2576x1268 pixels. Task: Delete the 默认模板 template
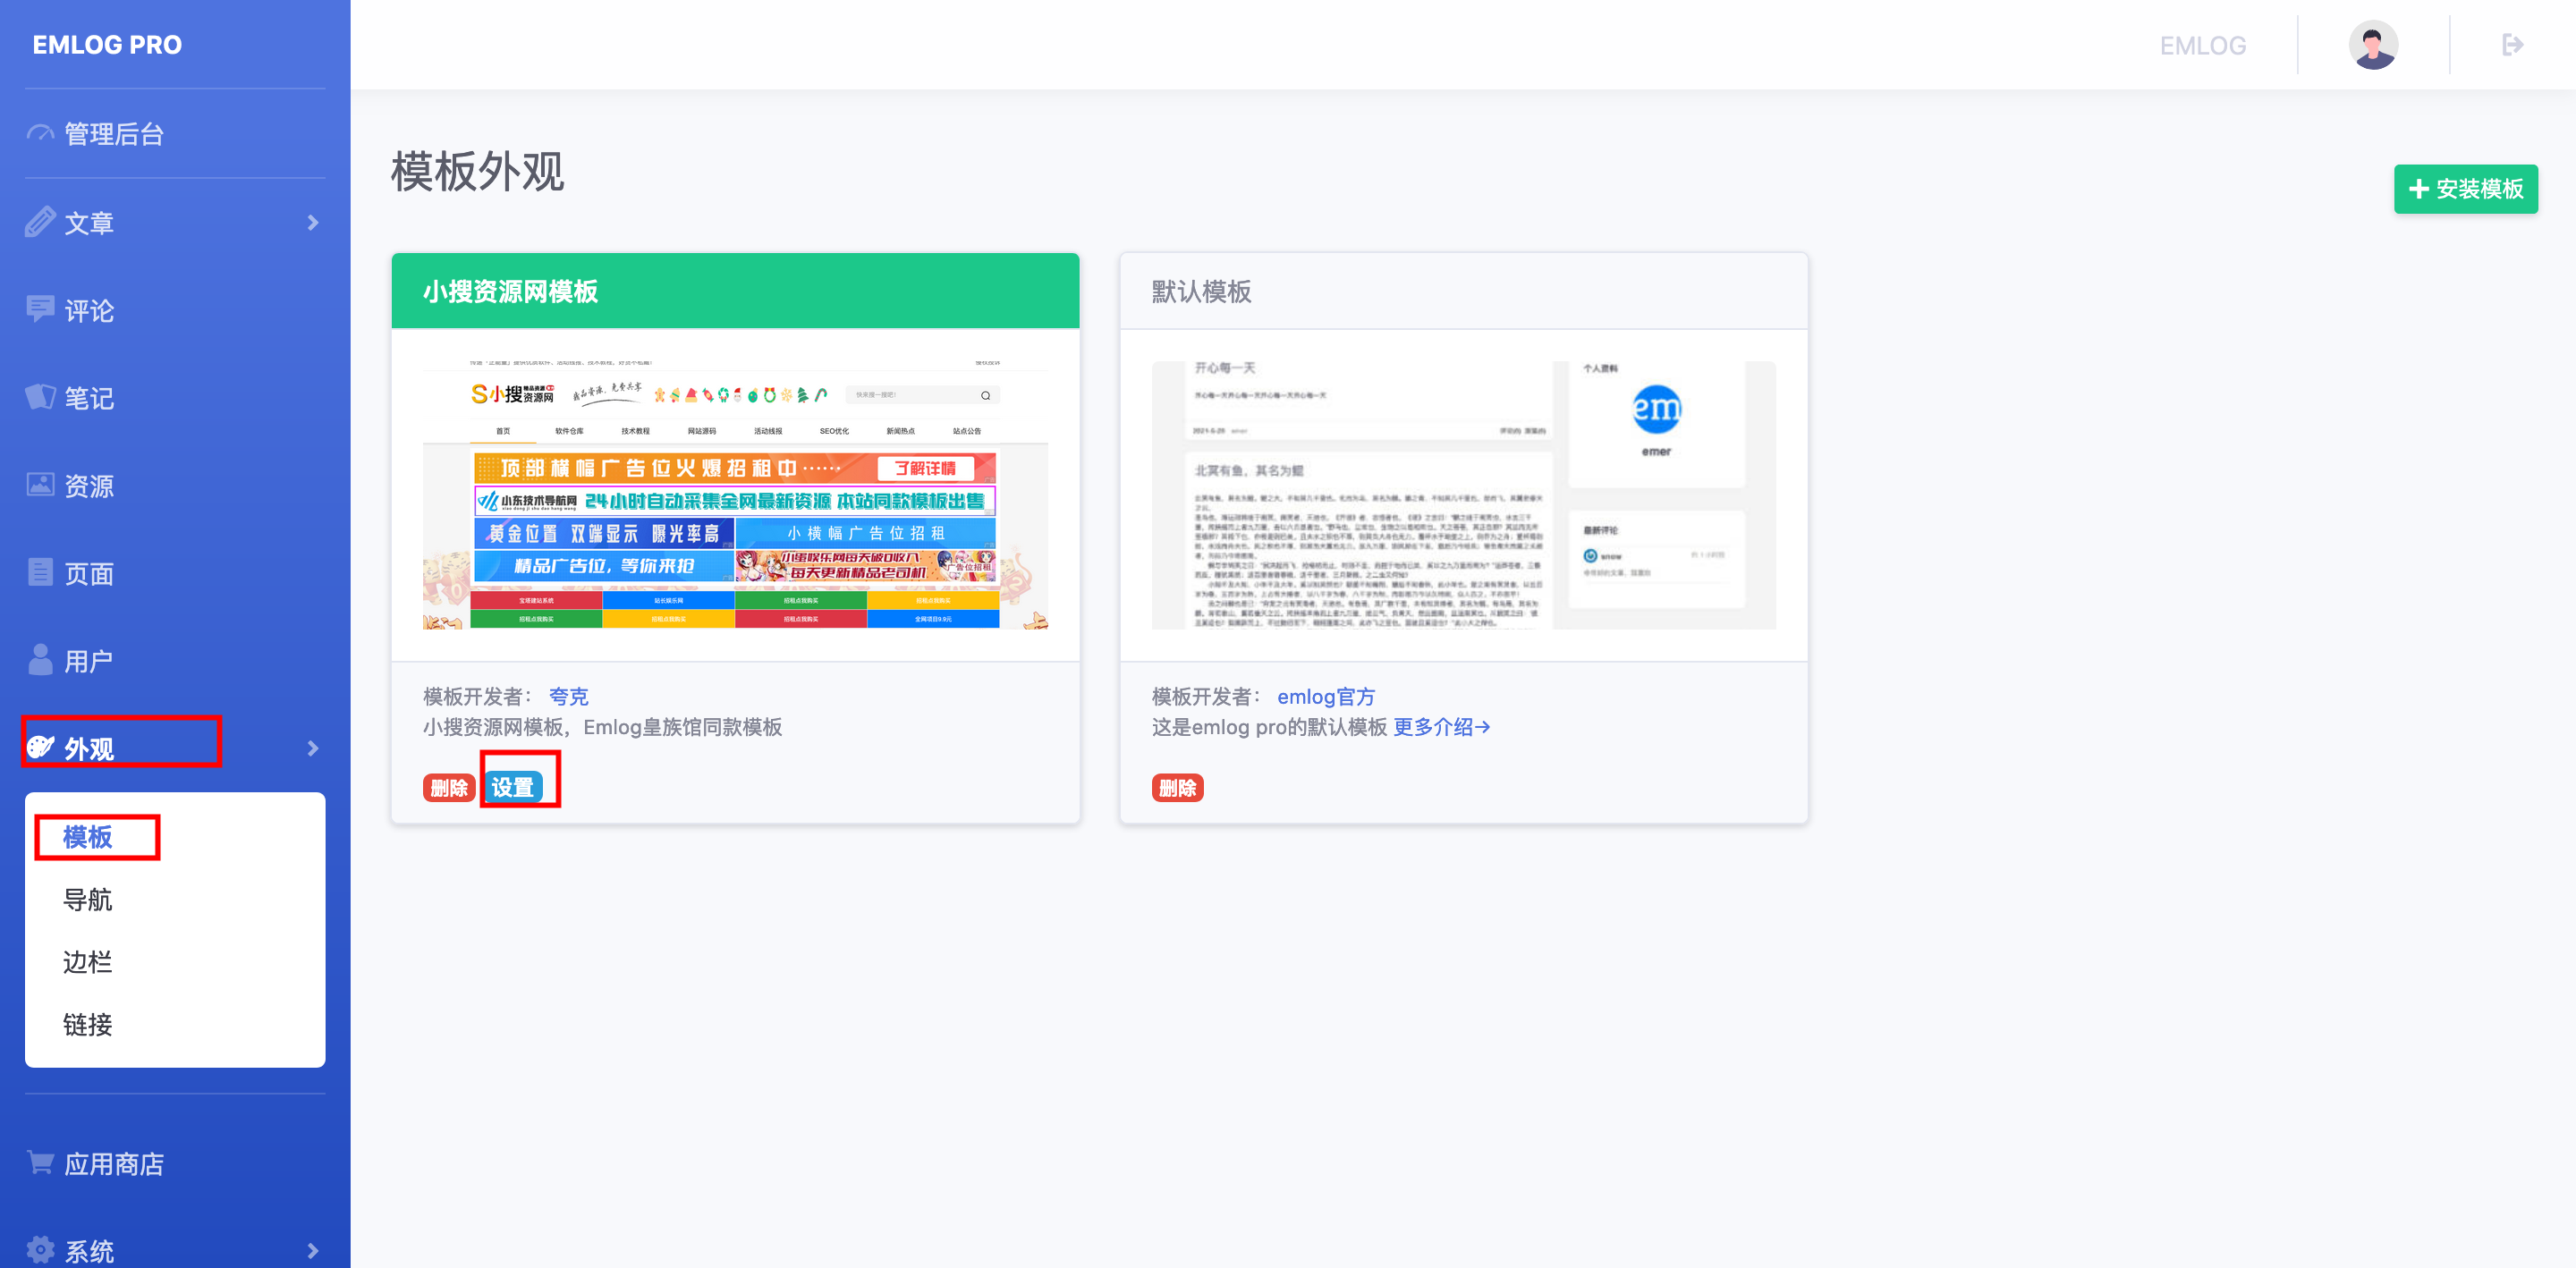click(1177, 787)
